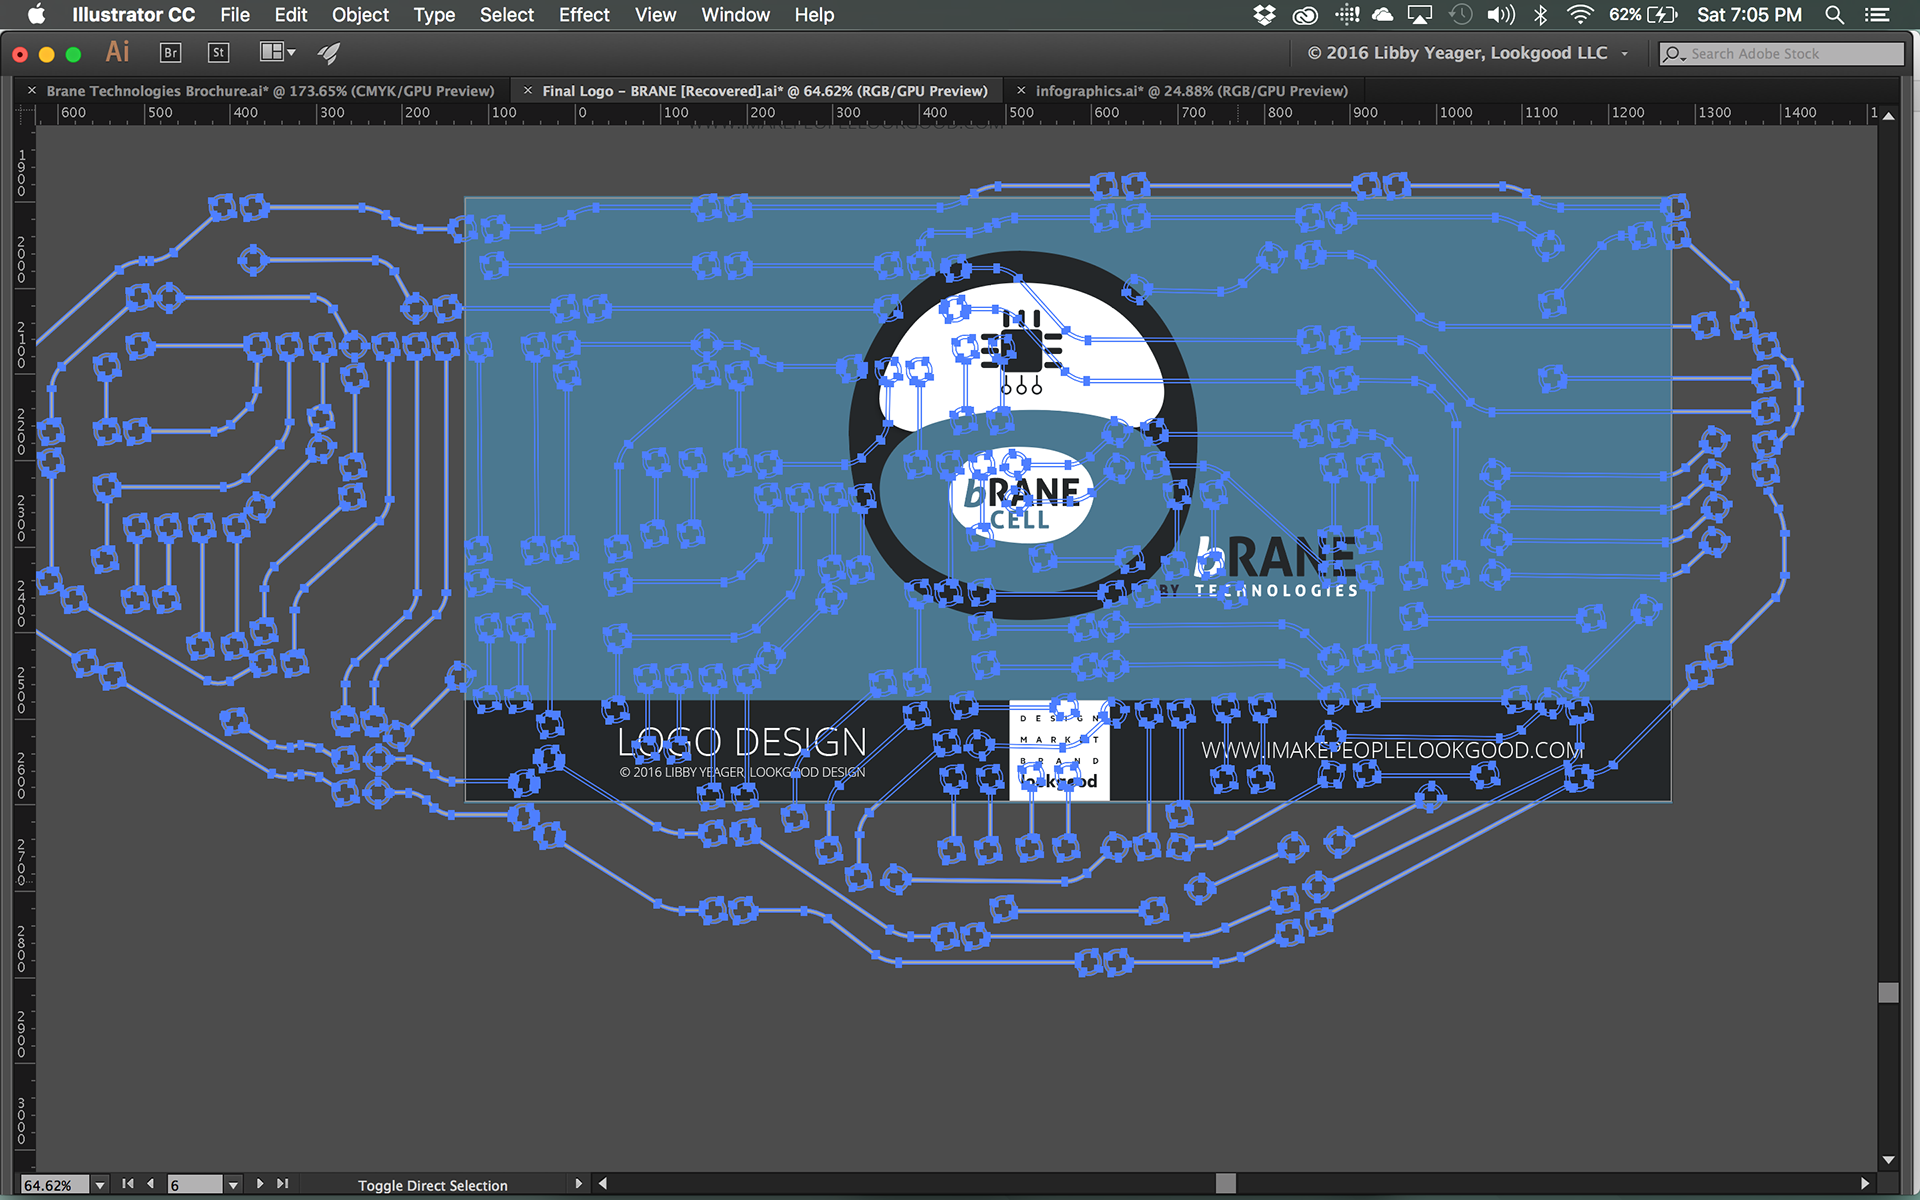The height and width of the screenshot is (1200, 1920).
Task: Click the battery 62% indicator
Action: pos(1643,14)
